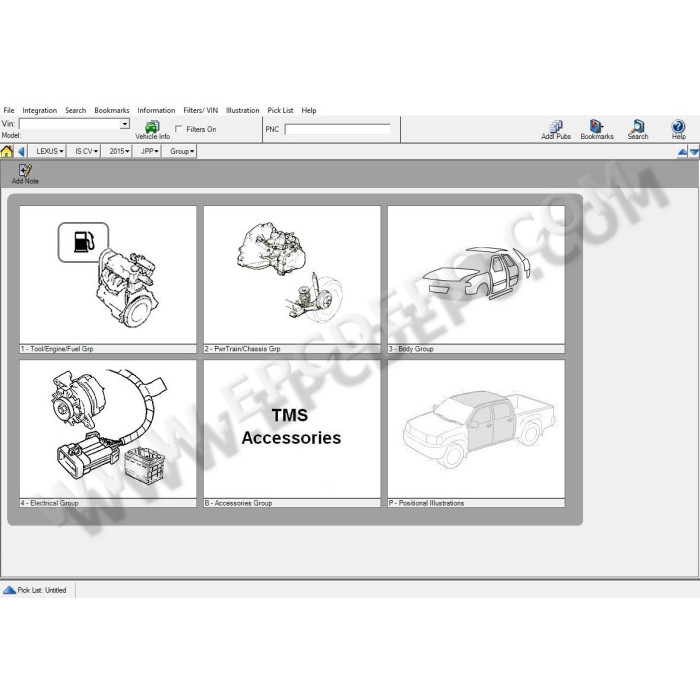Click the blue down arrow icon

click(x=694, y=152)
